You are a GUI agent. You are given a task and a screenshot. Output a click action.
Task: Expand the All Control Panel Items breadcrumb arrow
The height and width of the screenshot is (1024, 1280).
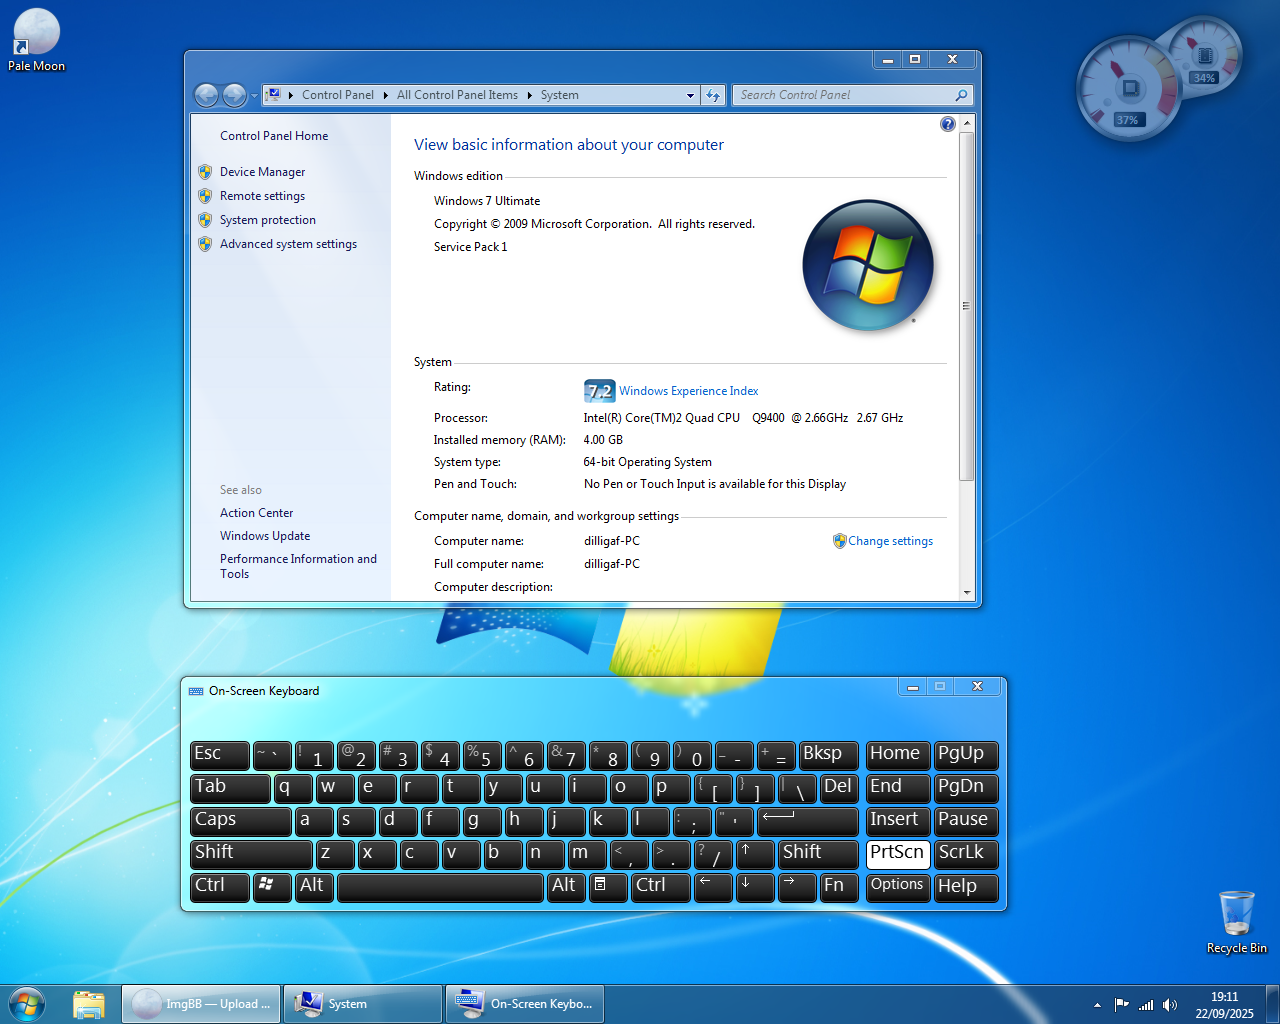pyautogui.click(x=530, y=95)
